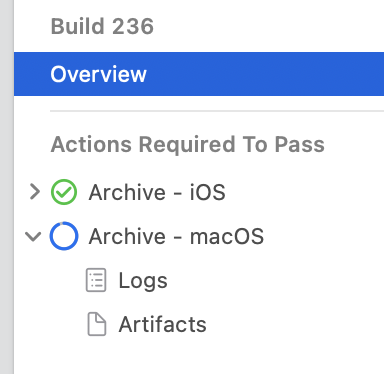This screenshot has height=374, width=384.
Task: Open Artifacts under Archive - macOS
Action: click(163, 324)
